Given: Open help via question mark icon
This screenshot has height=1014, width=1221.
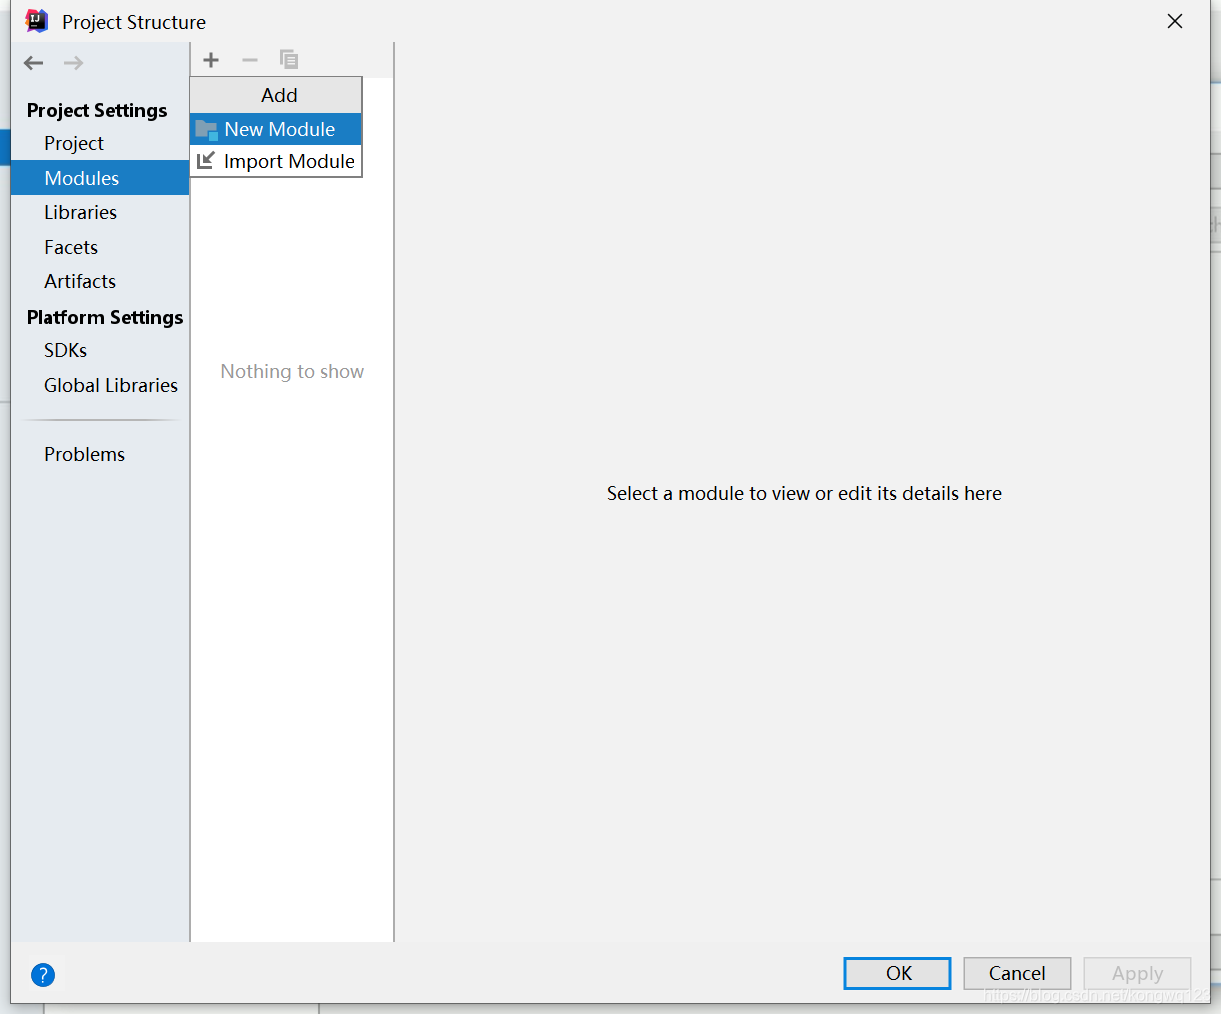Looking at the screenshot, I should [43, 975].
